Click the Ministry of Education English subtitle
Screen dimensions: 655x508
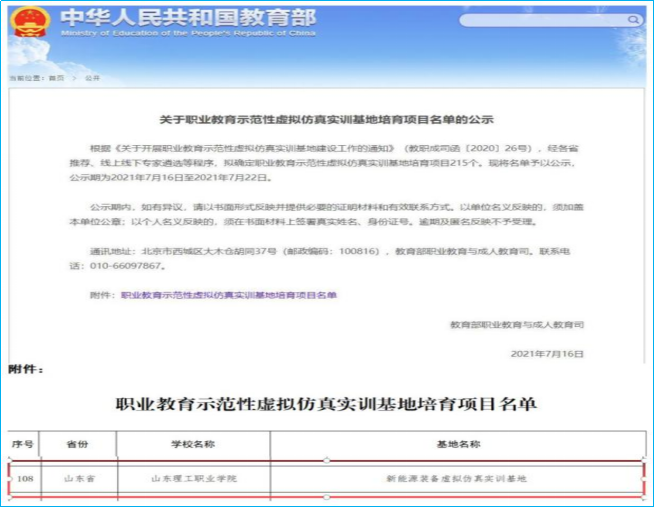tap(188, 33)
